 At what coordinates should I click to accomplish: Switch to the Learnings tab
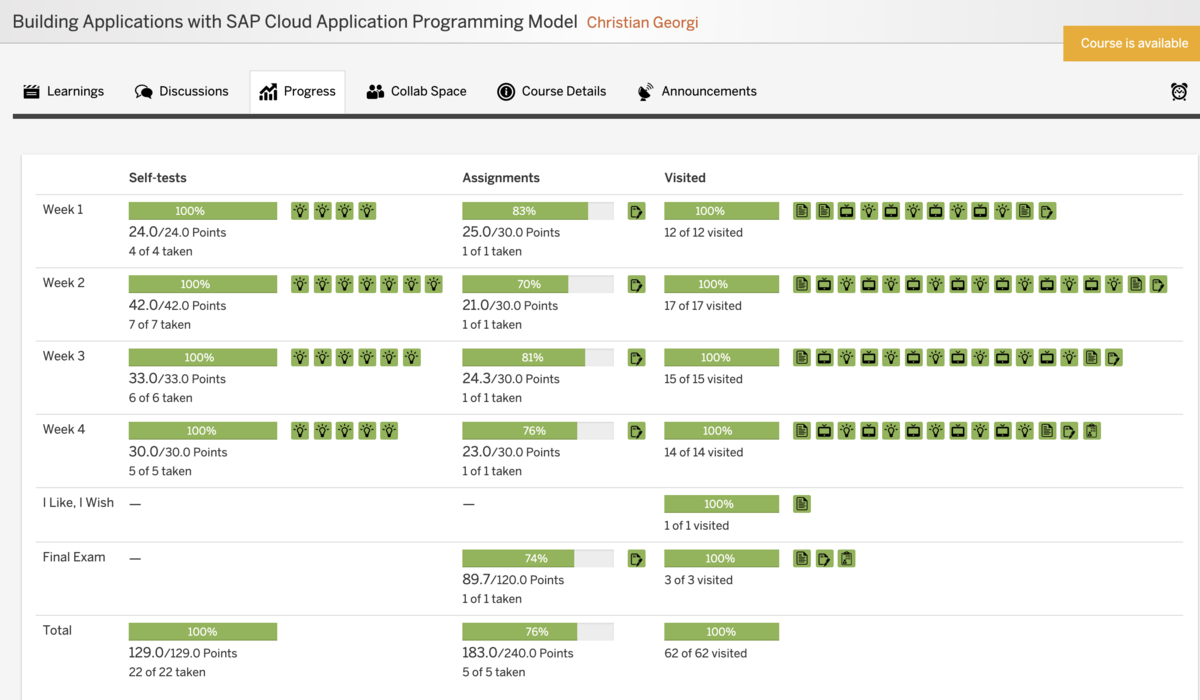tap(63, 91)
